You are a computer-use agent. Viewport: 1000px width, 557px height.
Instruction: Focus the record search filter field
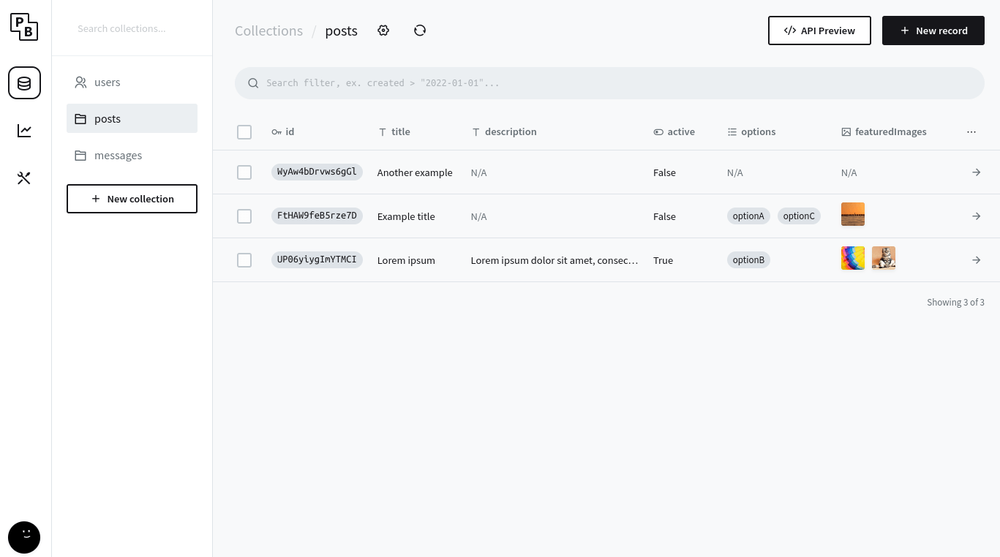pos(610,83)
